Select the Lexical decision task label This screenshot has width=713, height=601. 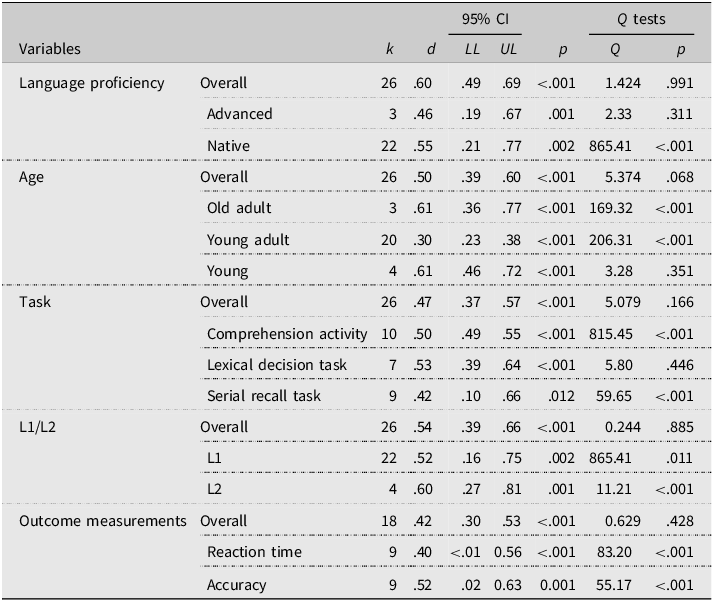point(276,365)
